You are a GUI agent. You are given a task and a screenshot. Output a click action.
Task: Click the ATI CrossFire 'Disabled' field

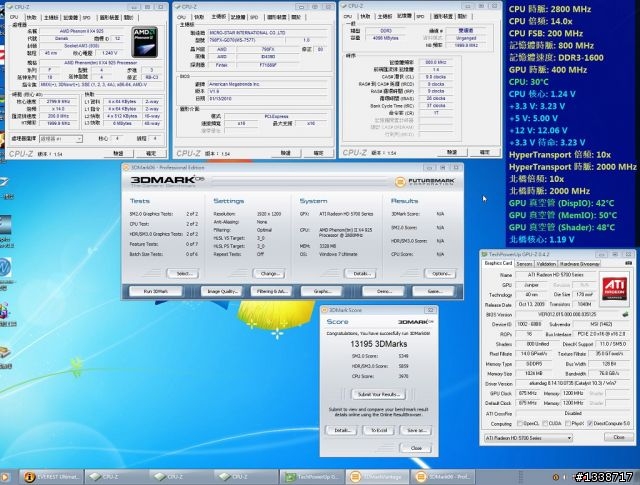(573, 413)
